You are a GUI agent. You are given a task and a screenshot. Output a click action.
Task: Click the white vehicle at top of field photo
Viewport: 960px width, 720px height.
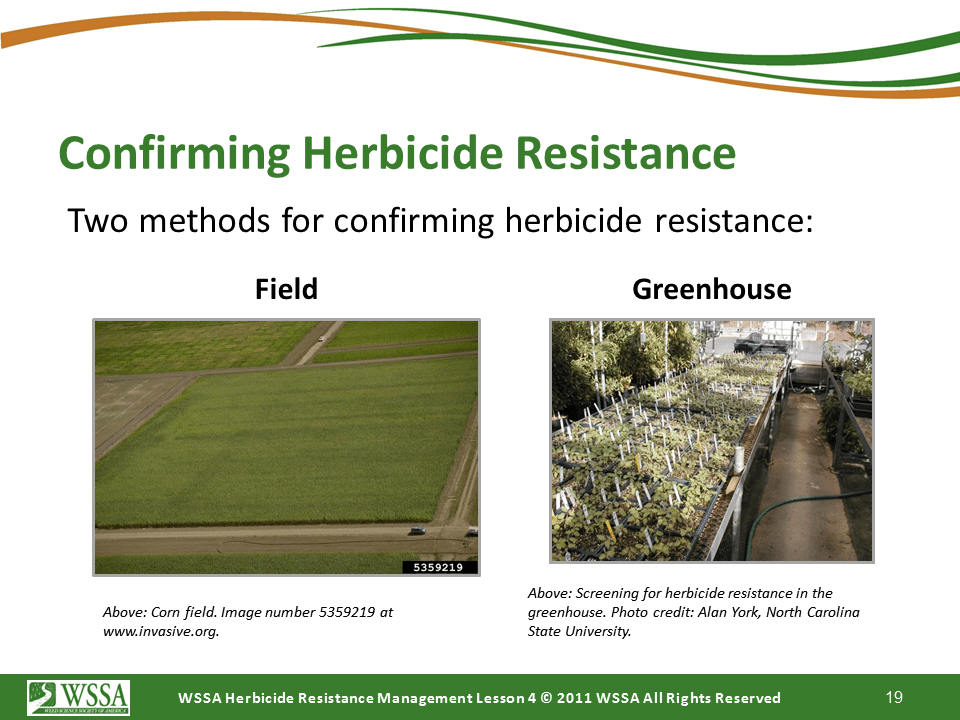pyautogui.click(x=319, y=338)
